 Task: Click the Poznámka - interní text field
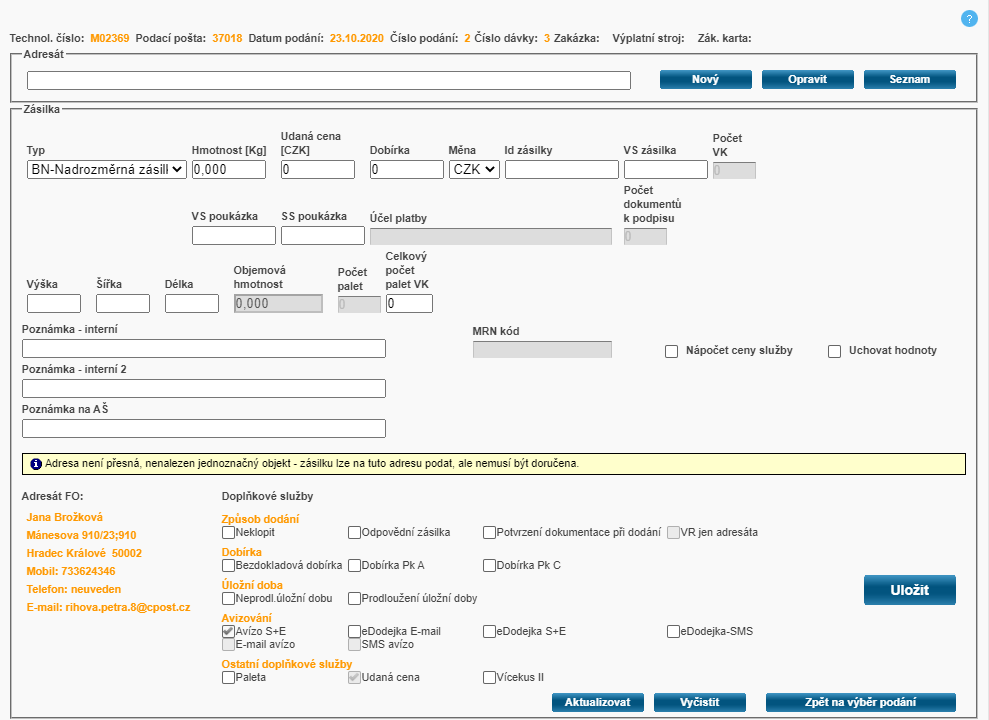click(203, 348)
